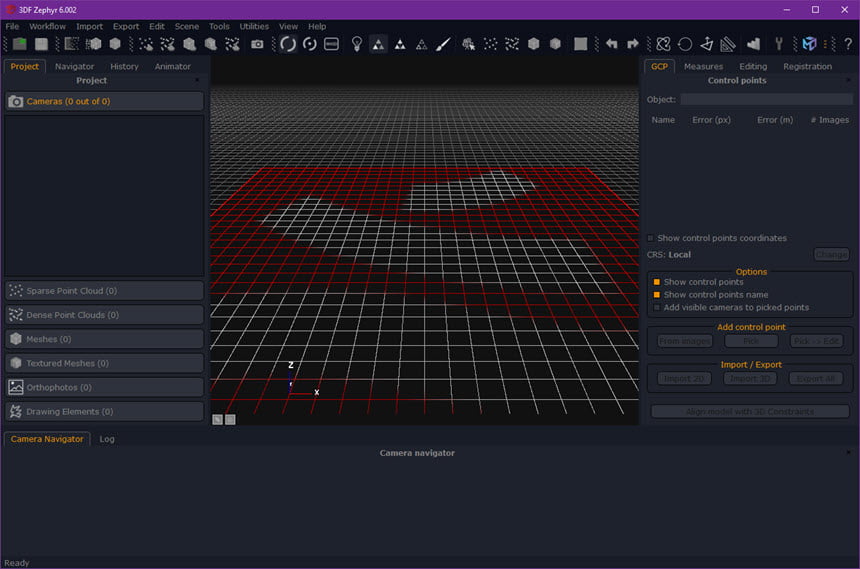
Task: Open help via the question mark icon
Action: click(848, 44)
